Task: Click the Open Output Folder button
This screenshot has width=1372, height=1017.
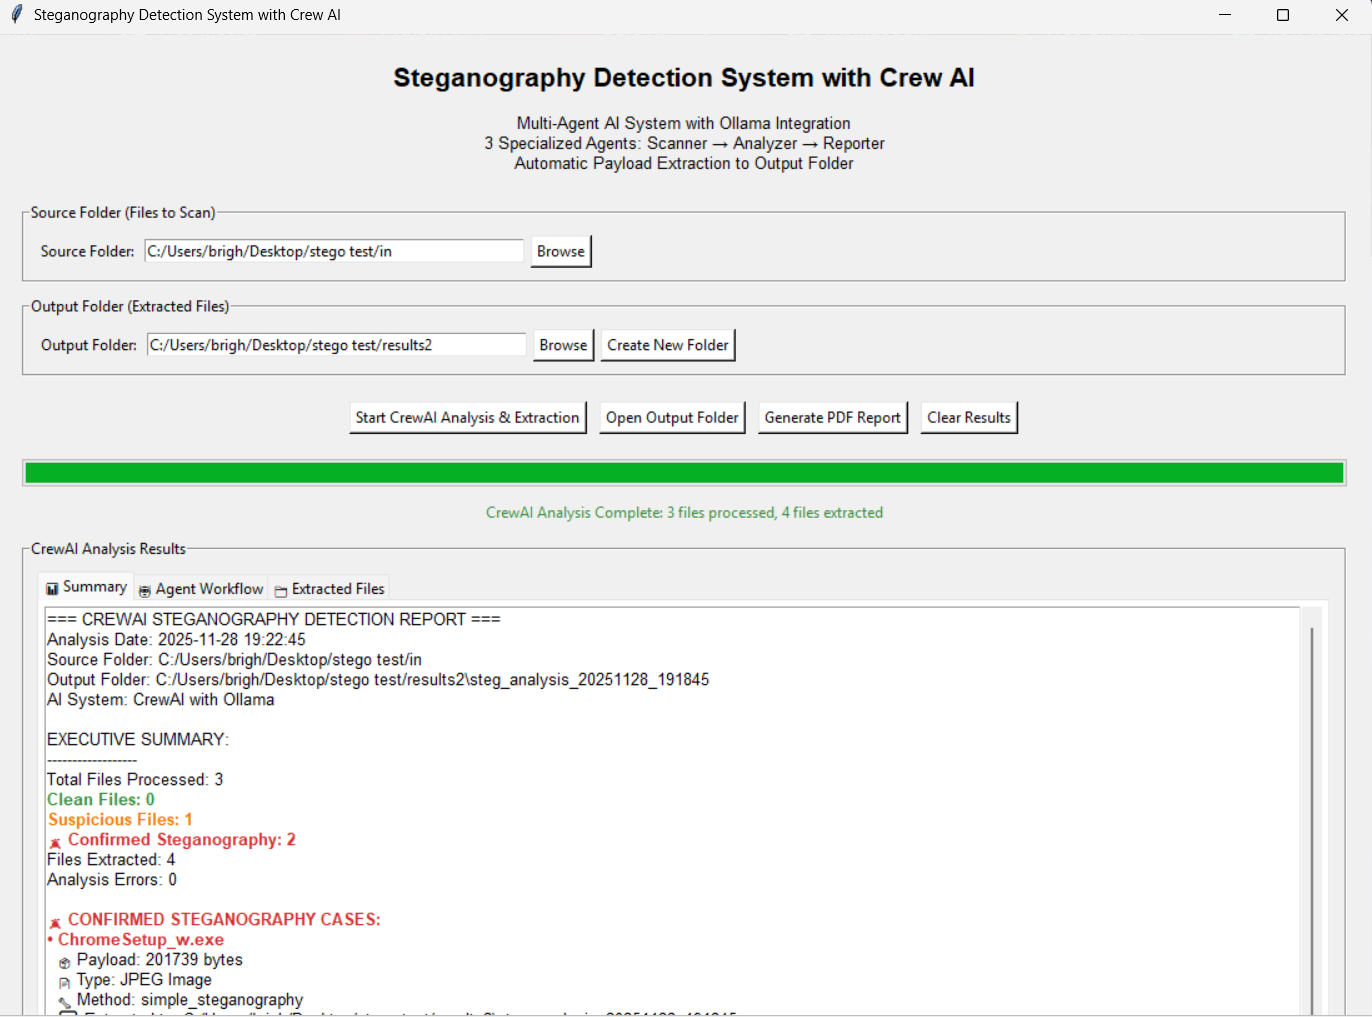Action: click(x=672, y=418)
